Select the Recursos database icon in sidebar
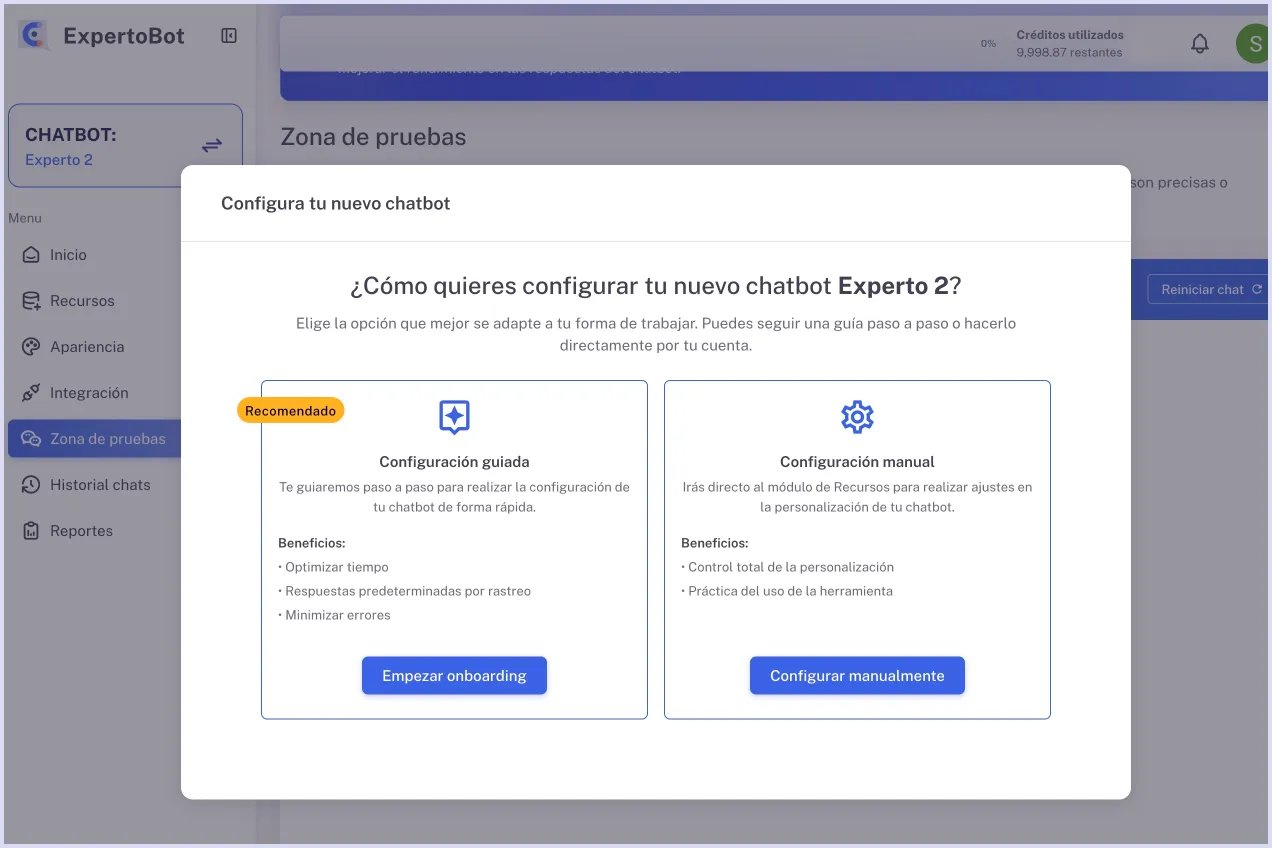 pyautogui.click(x=30, y=300)
